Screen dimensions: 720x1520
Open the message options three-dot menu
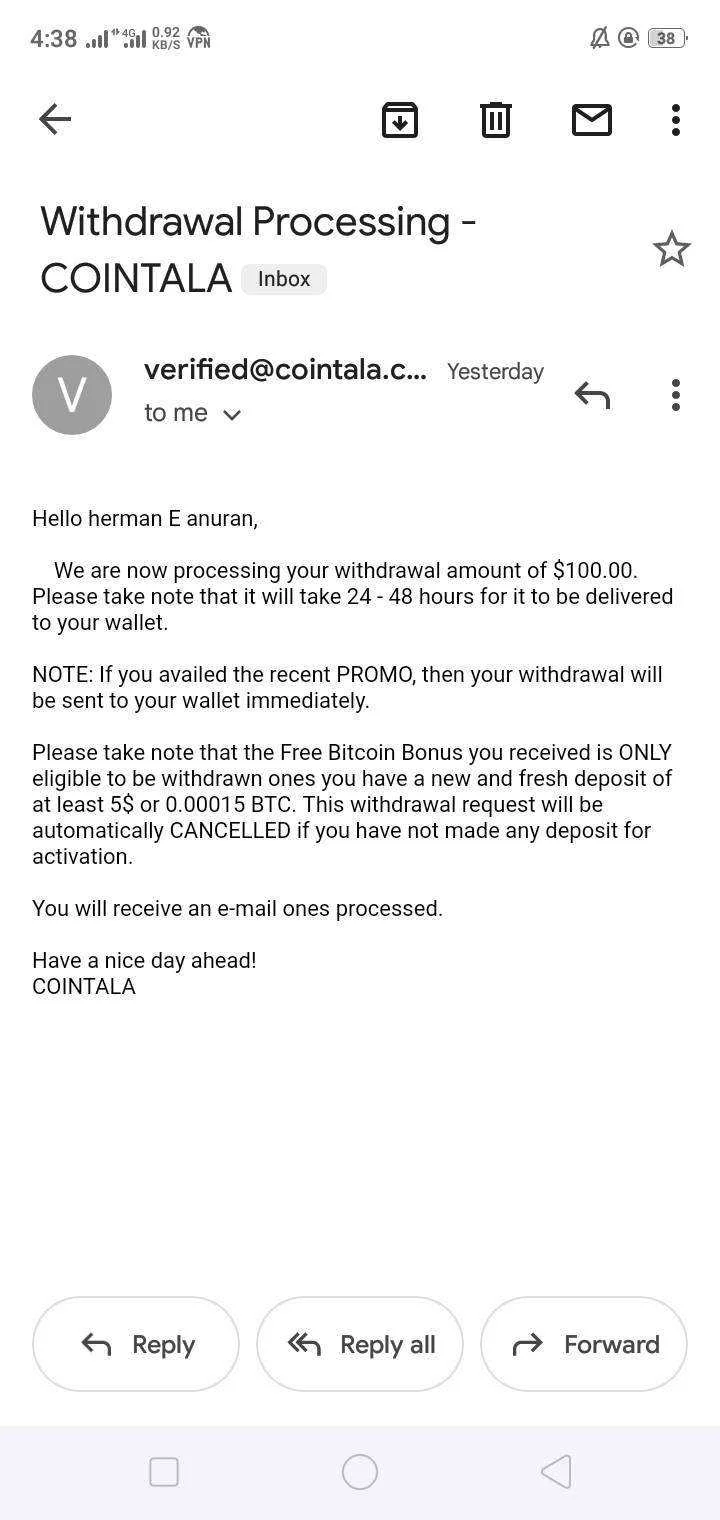[x=676, y=395]
